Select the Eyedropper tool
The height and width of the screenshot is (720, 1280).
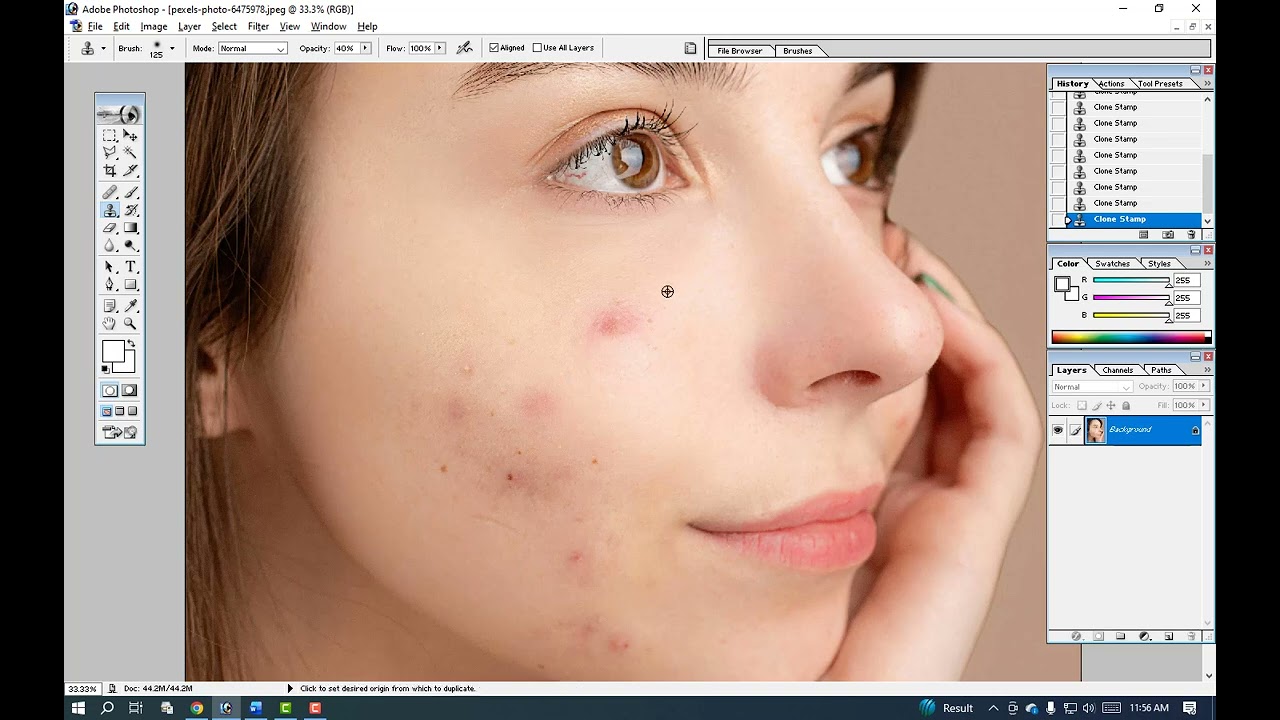(130, 306)
